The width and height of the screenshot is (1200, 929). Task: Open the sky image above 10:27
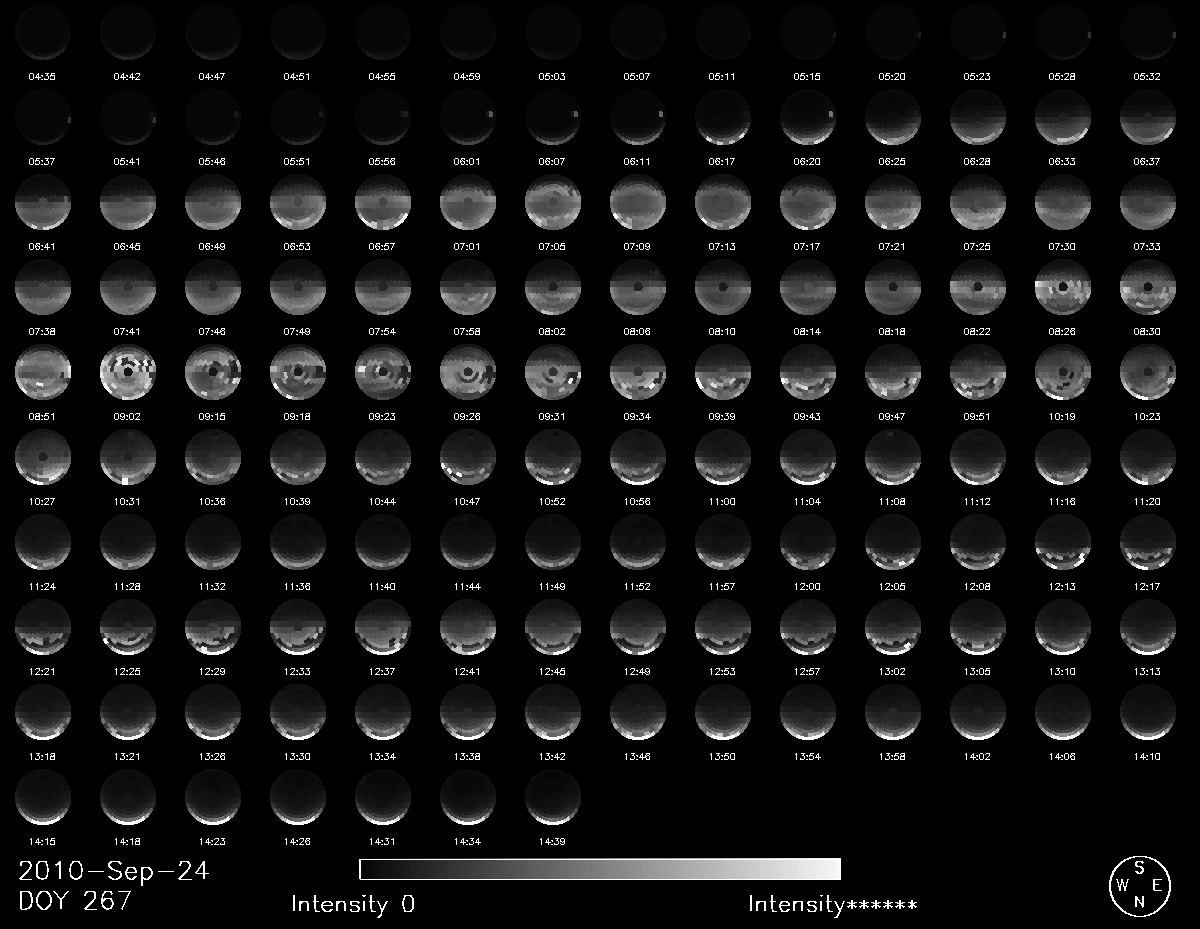[x=43, y=458]
